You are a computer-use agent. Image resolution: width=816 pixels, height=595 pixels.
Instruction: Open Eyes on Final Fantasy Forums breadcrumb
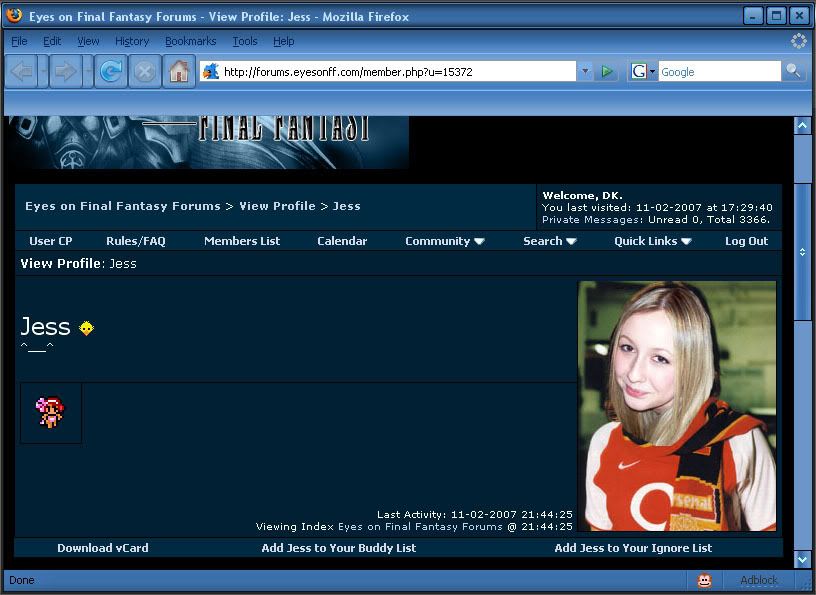[123, 206]
